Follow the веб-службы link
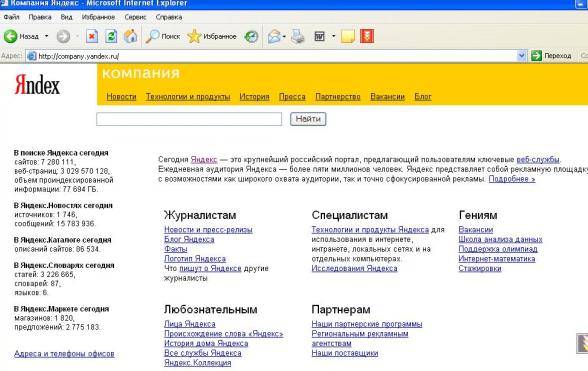 coord(538,159)
